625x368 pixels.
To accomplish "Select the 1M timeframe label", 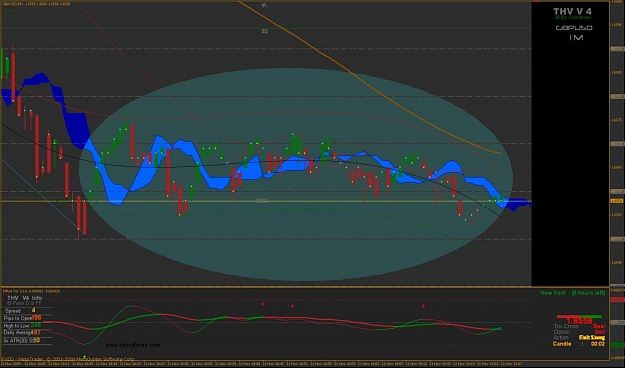I will point(576,37).
